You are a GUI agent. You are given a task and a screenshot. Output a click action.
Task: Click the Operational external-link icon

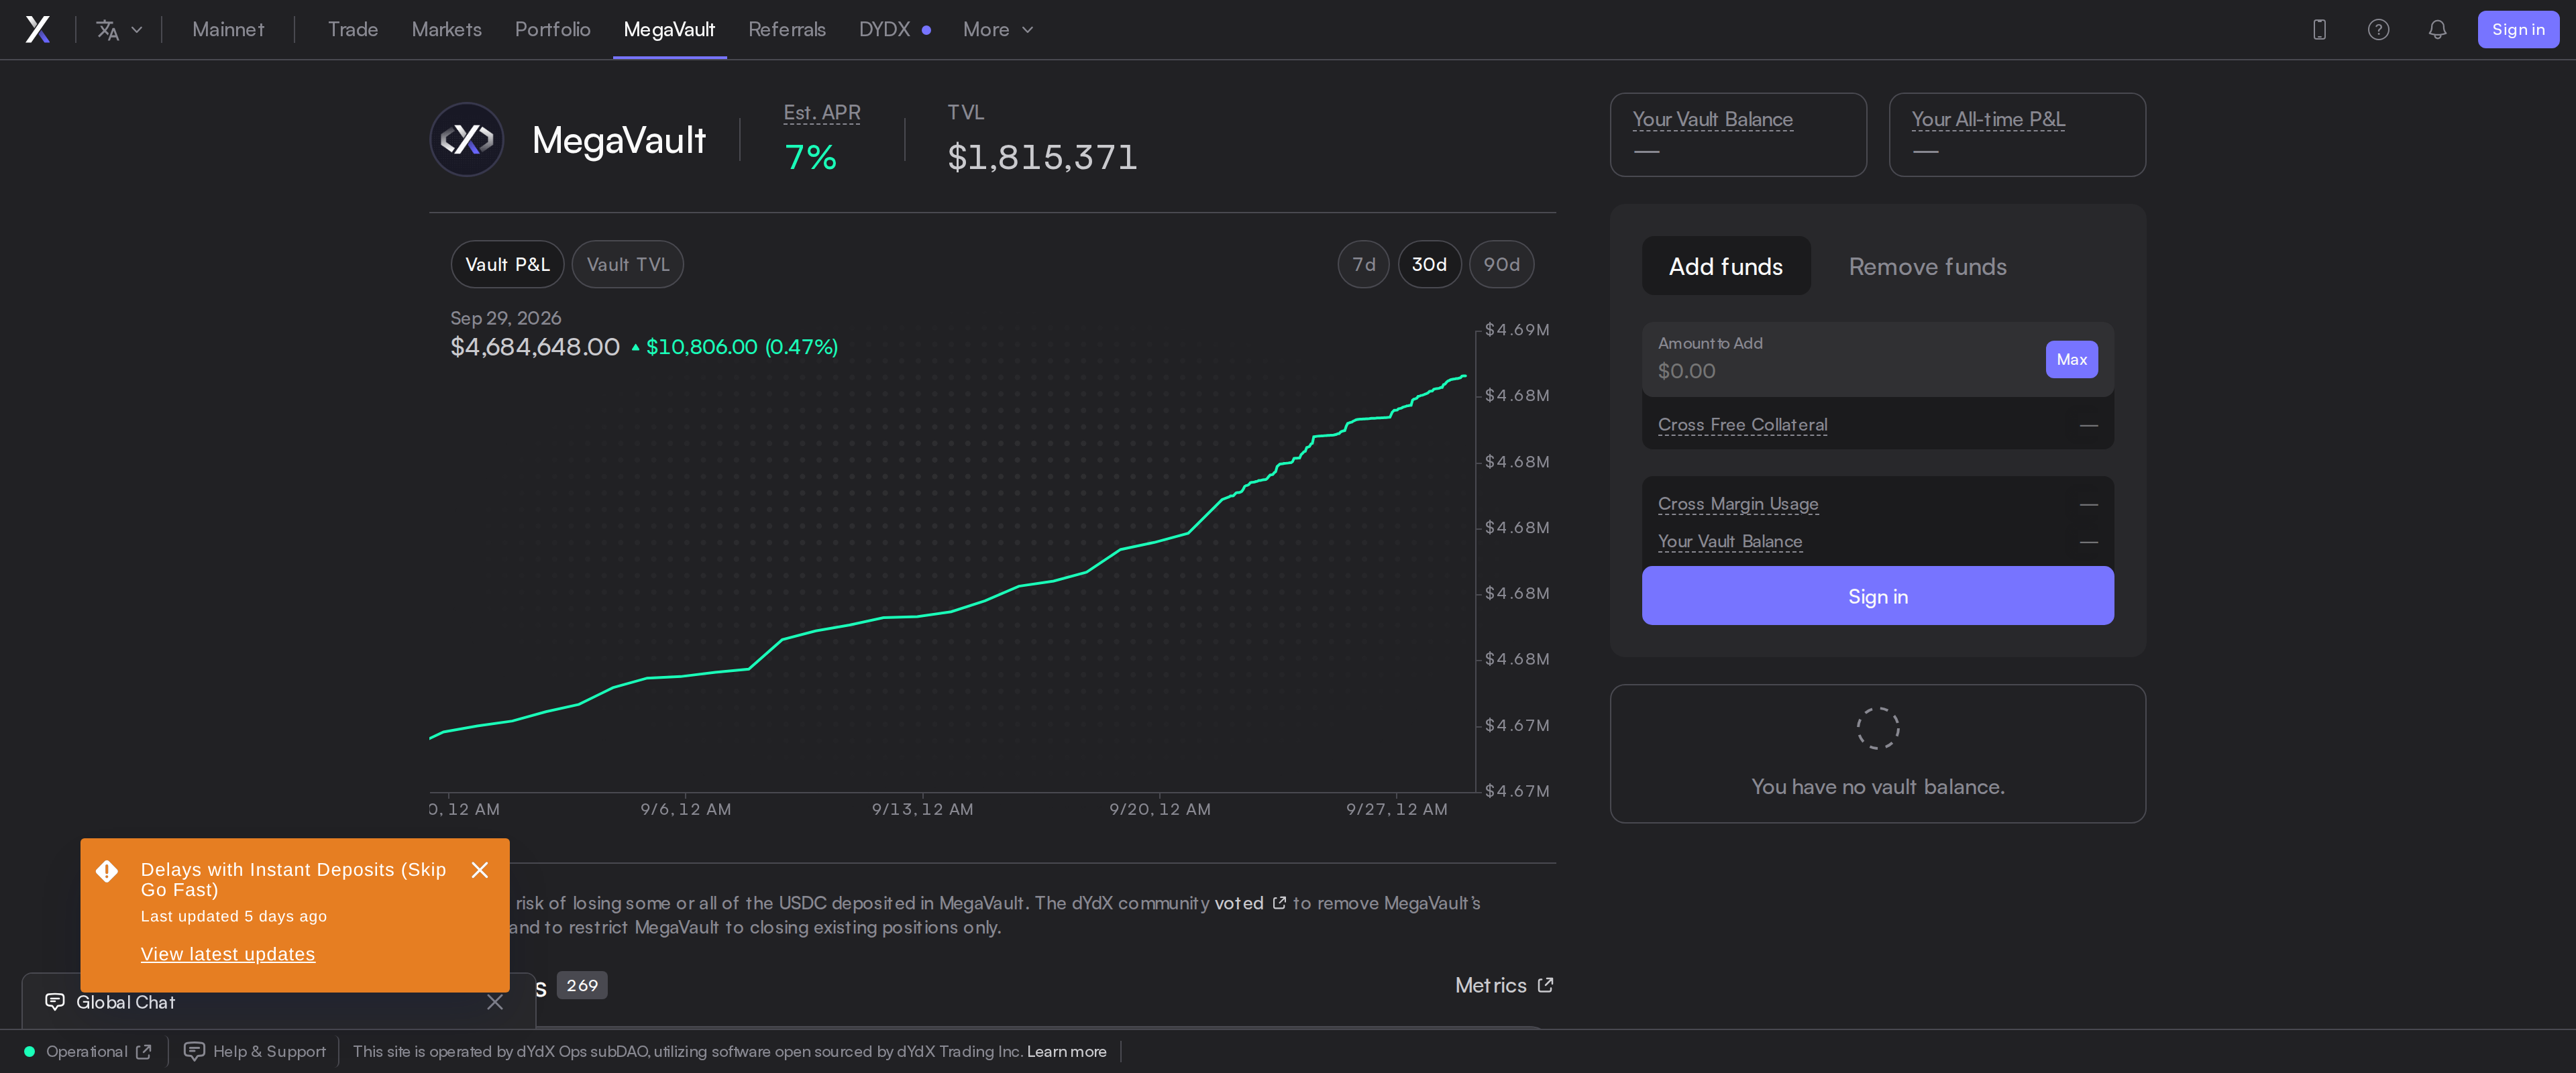pos(144,1052)
